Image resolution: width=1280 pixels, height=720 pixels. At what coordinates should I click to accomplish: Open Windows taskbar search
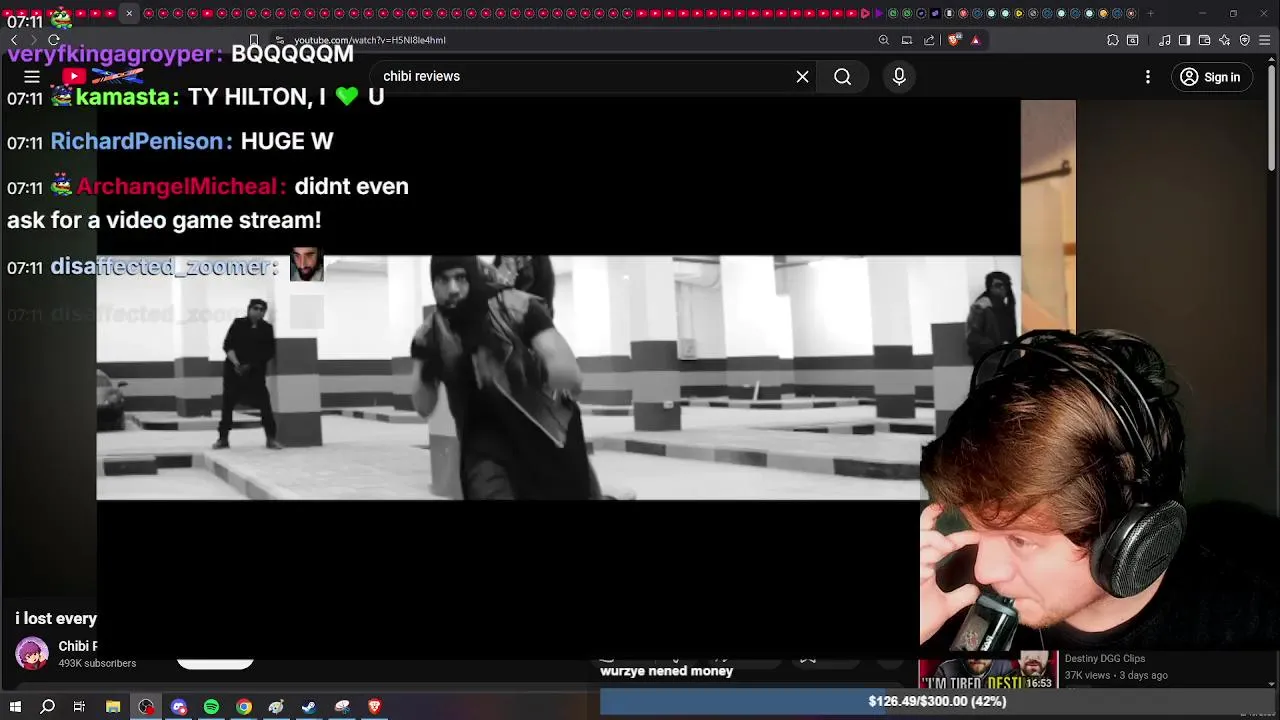click(x=47, y=707)
